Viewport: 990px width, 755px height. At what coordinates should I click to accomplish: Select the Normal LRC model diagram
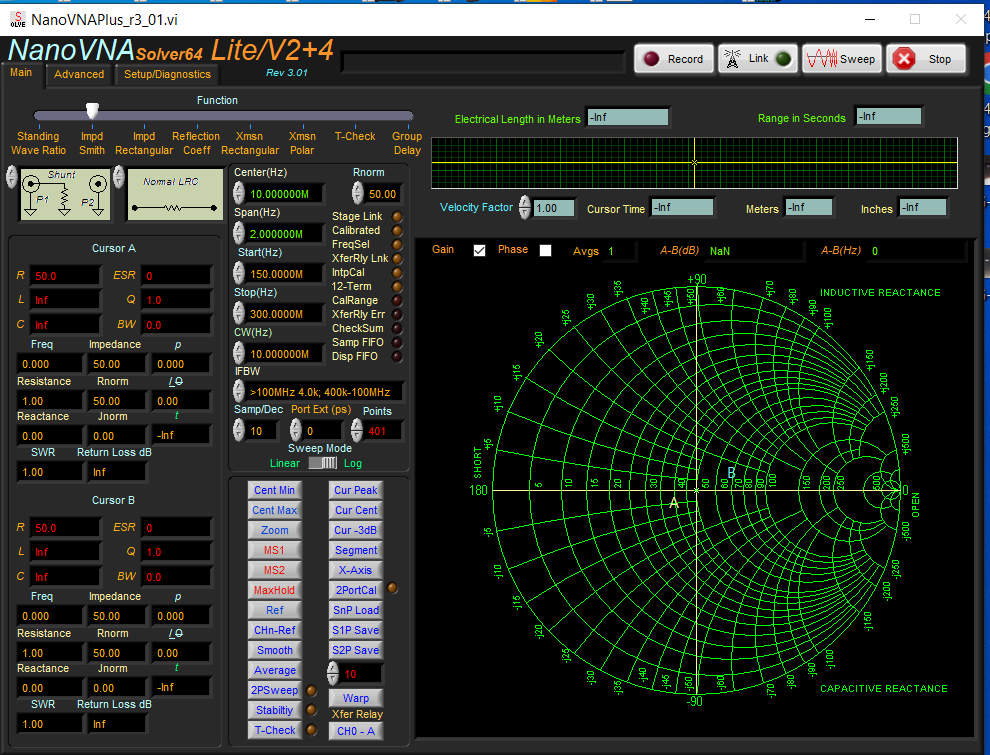(176, 194)
